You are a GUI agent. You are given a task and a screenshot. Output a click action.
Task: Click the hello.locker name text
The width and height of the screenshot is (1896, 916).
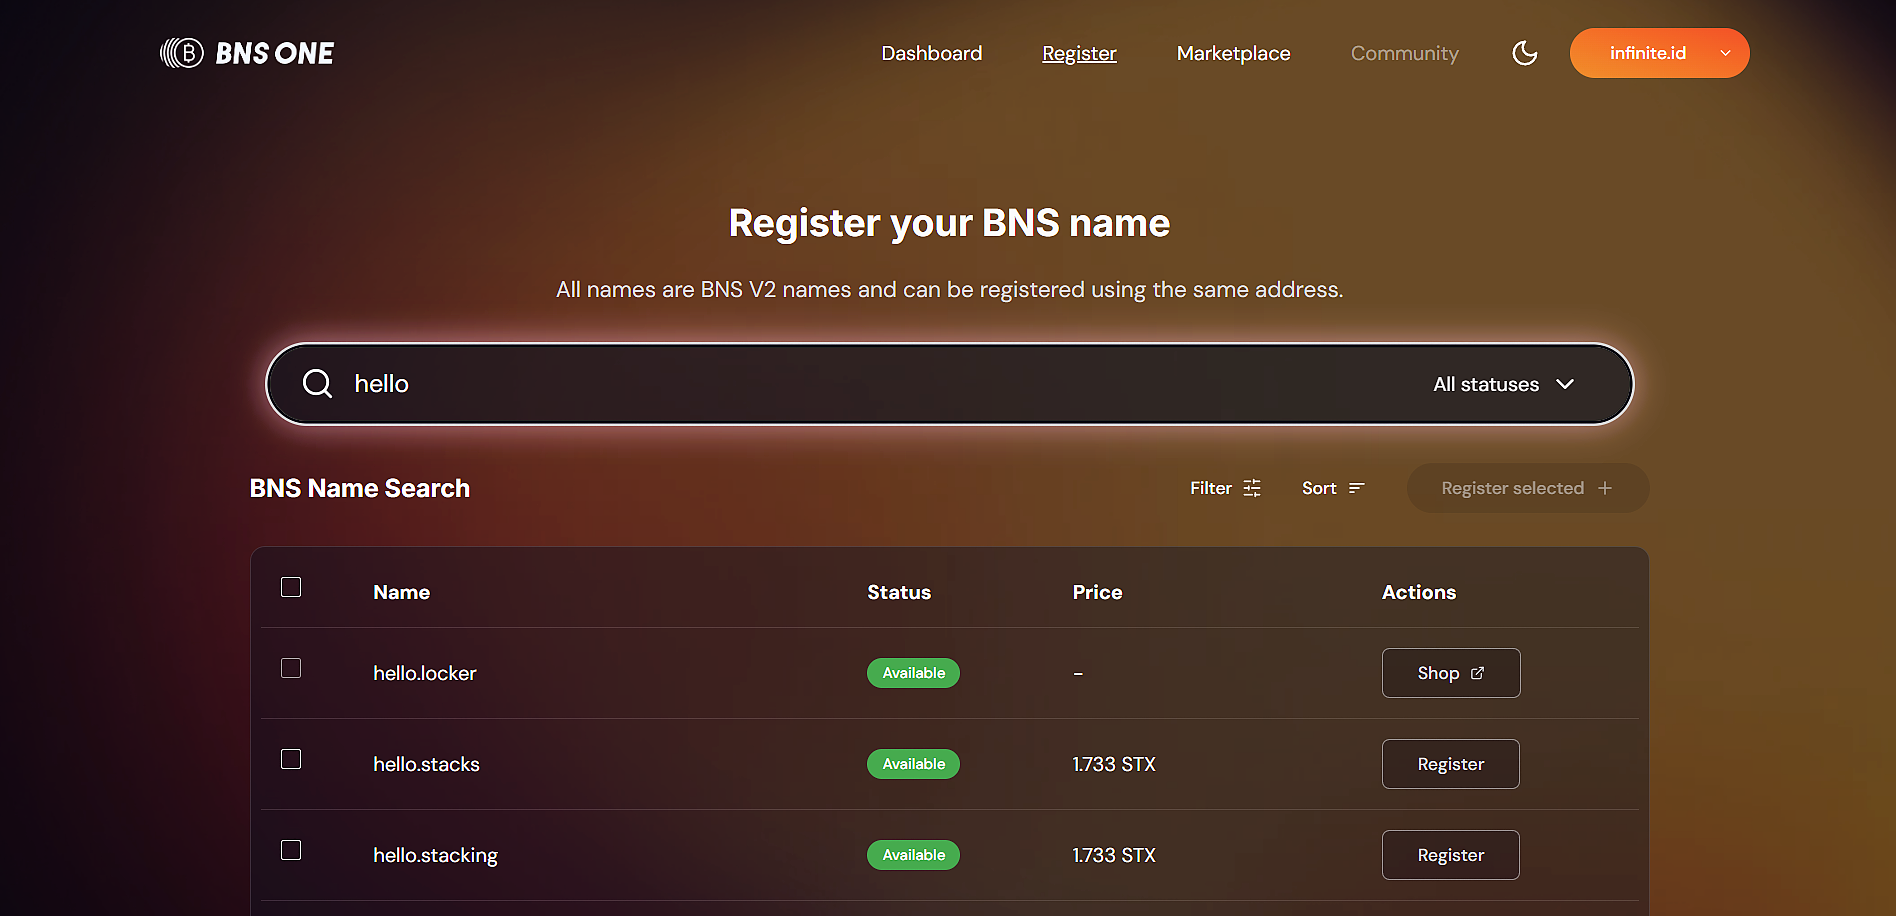[425, 673]
